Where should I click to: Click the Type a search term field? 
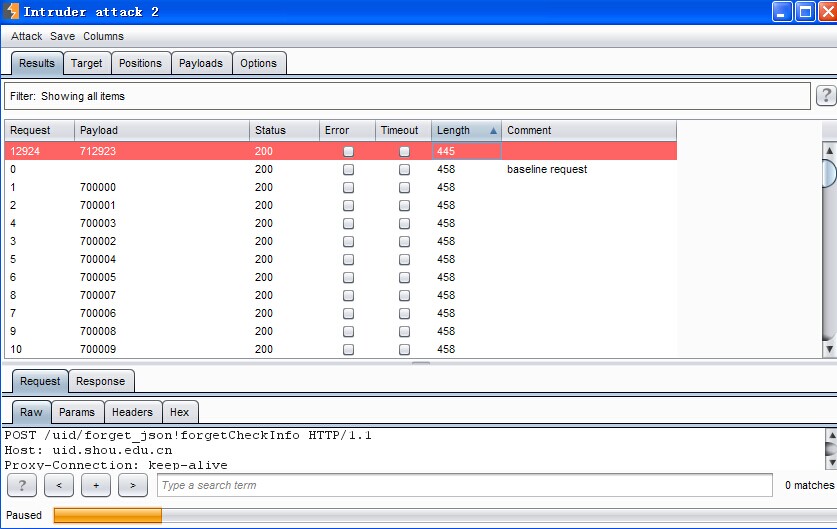click(x=464, y=485)
